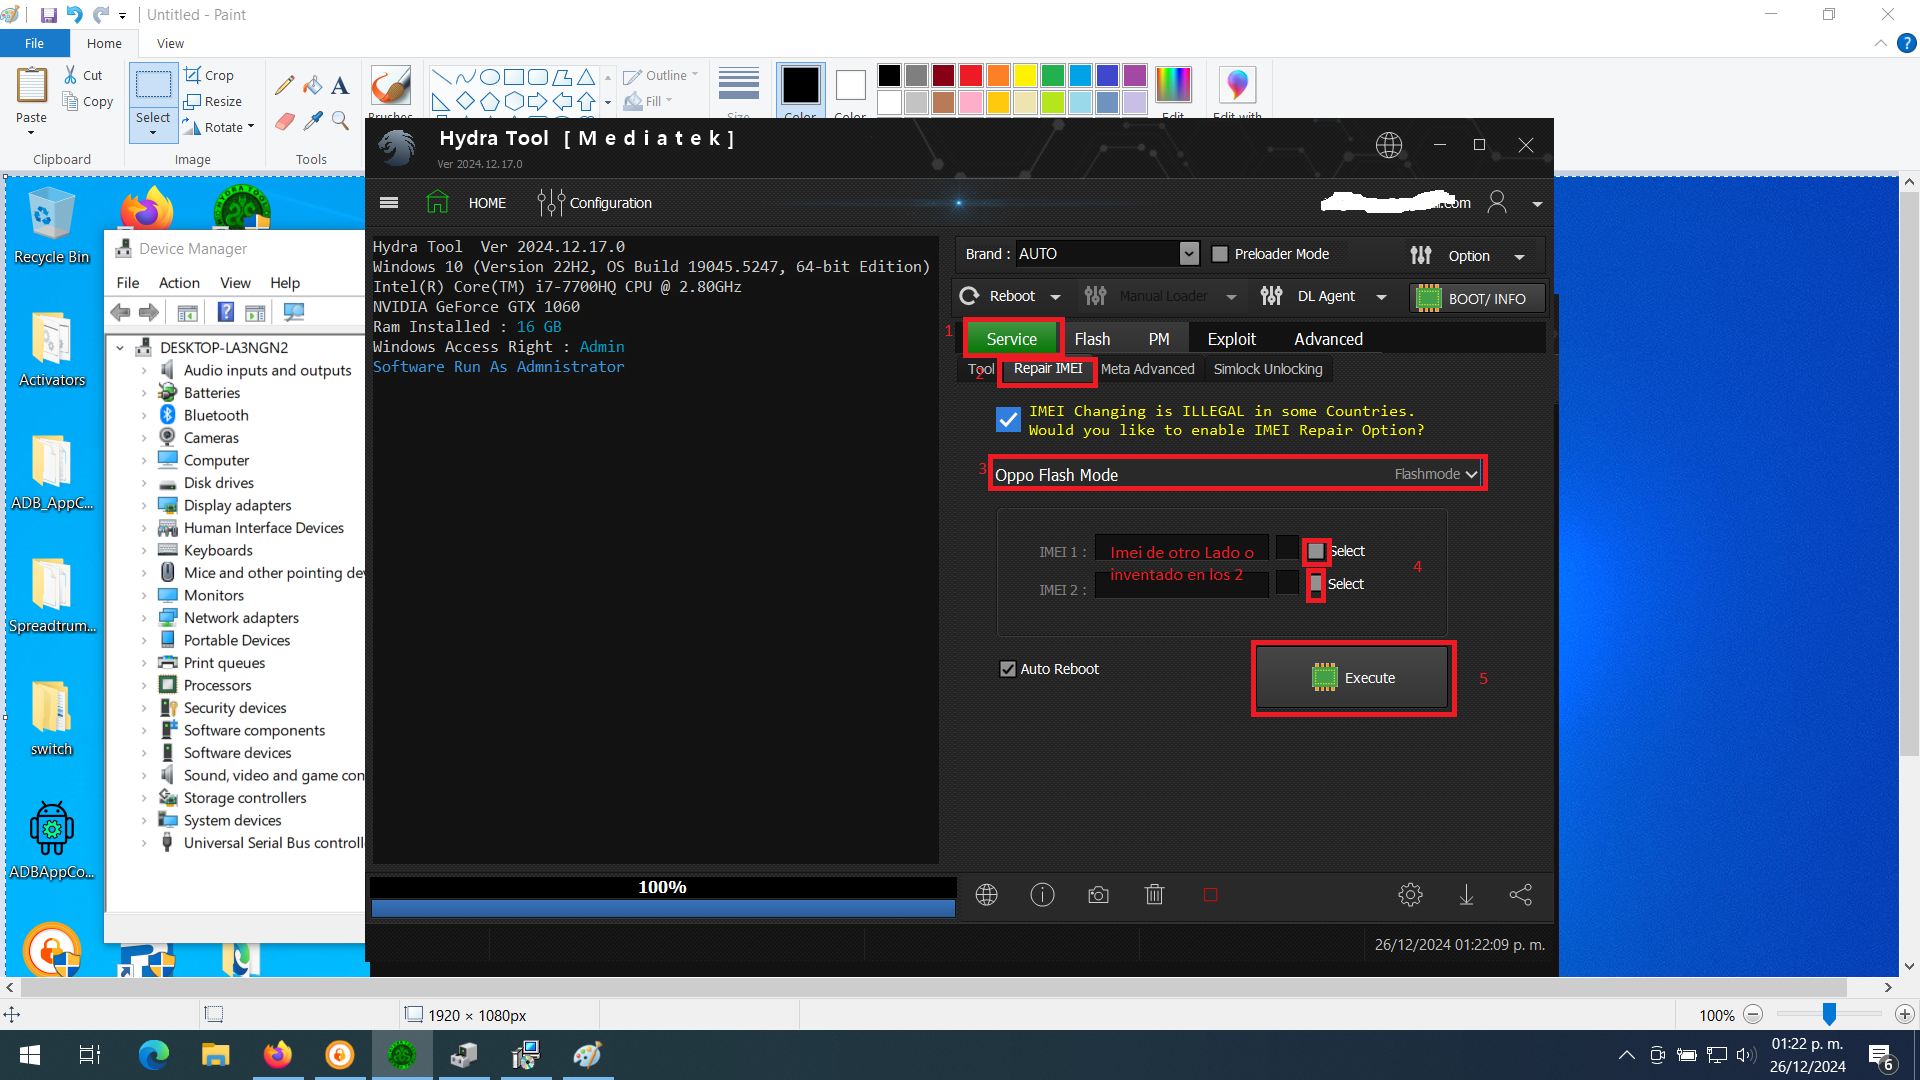Click the Execute button

point(1353,678)
